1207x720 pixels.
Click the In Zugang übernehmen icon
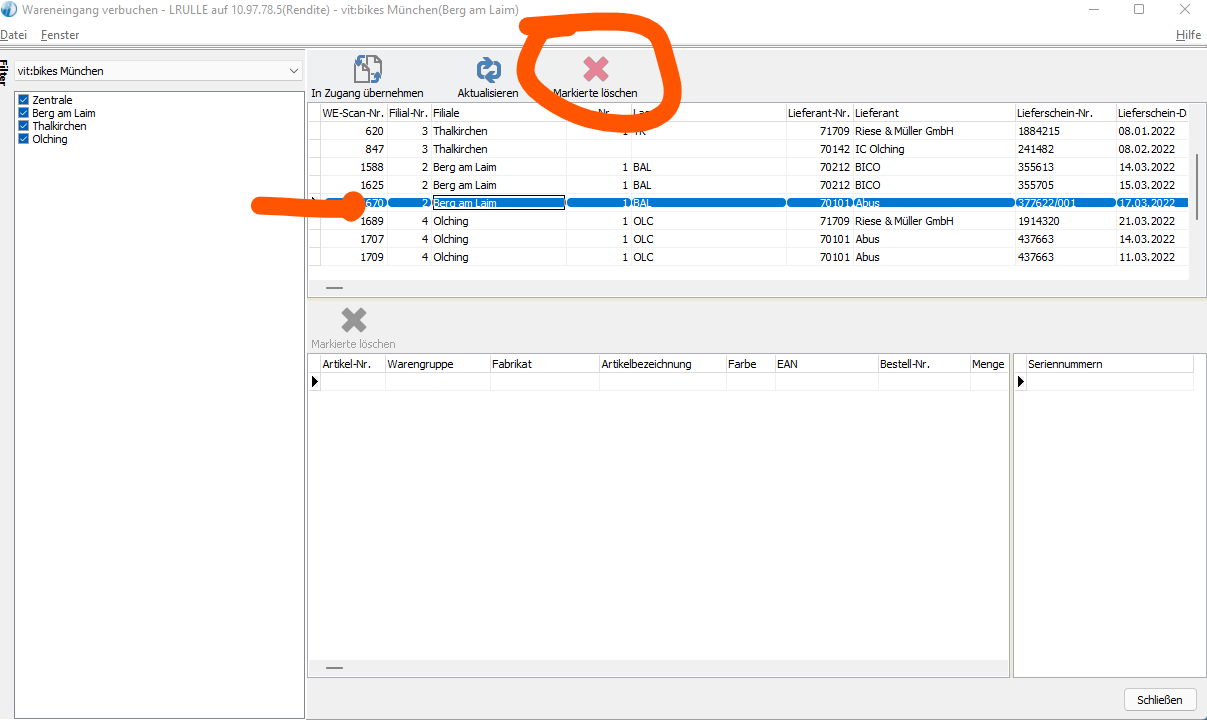click(x=368, y=70)
